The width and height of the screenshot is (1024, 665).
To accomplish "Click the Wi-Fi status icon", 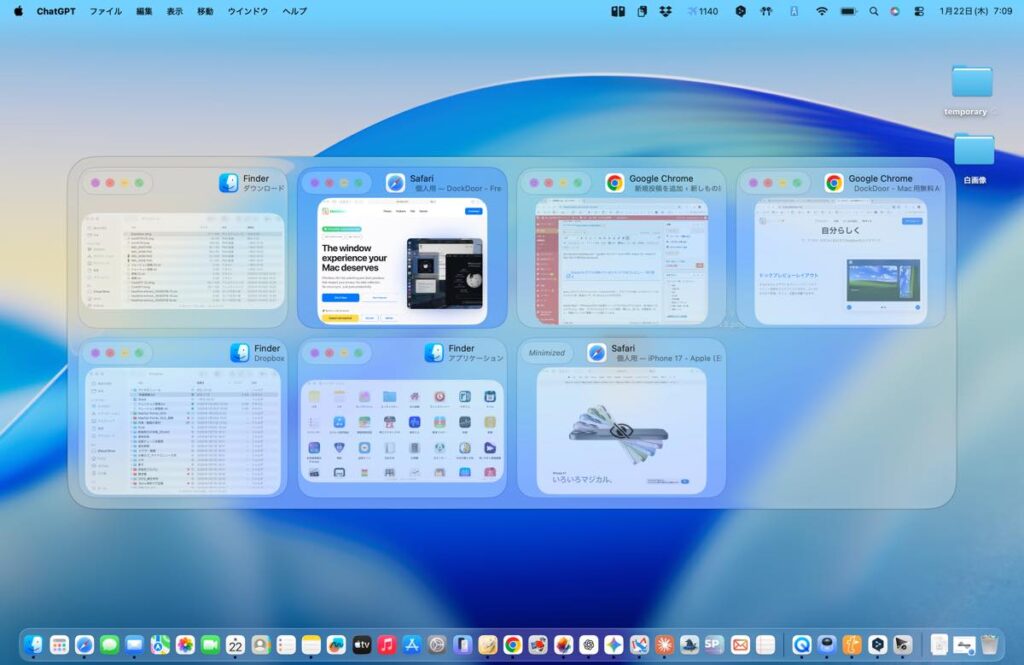I will click(822, 11).
